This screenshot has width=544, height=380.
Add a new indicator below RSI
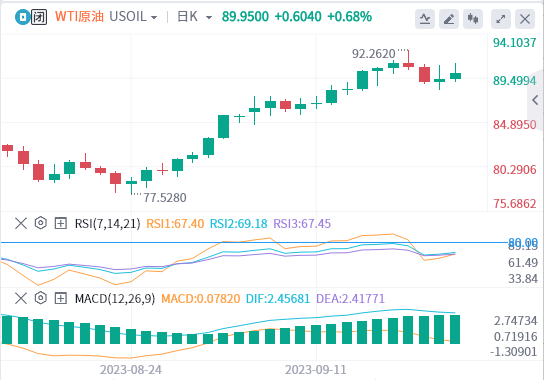click(60, 223)
